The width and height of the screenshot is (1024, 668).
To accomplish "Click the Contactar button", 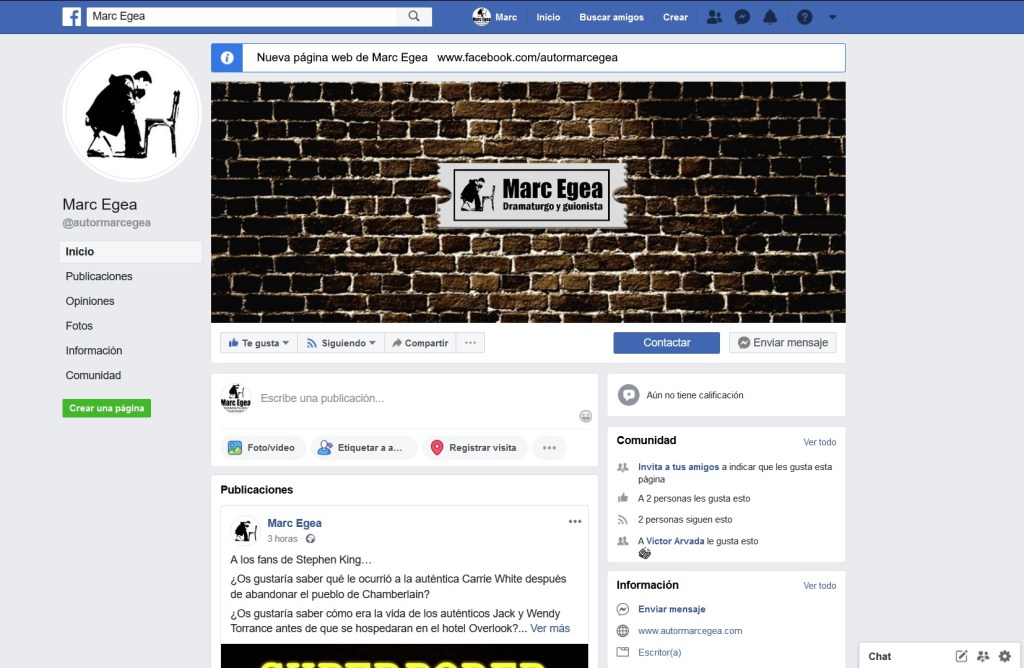I will [666, 343].
